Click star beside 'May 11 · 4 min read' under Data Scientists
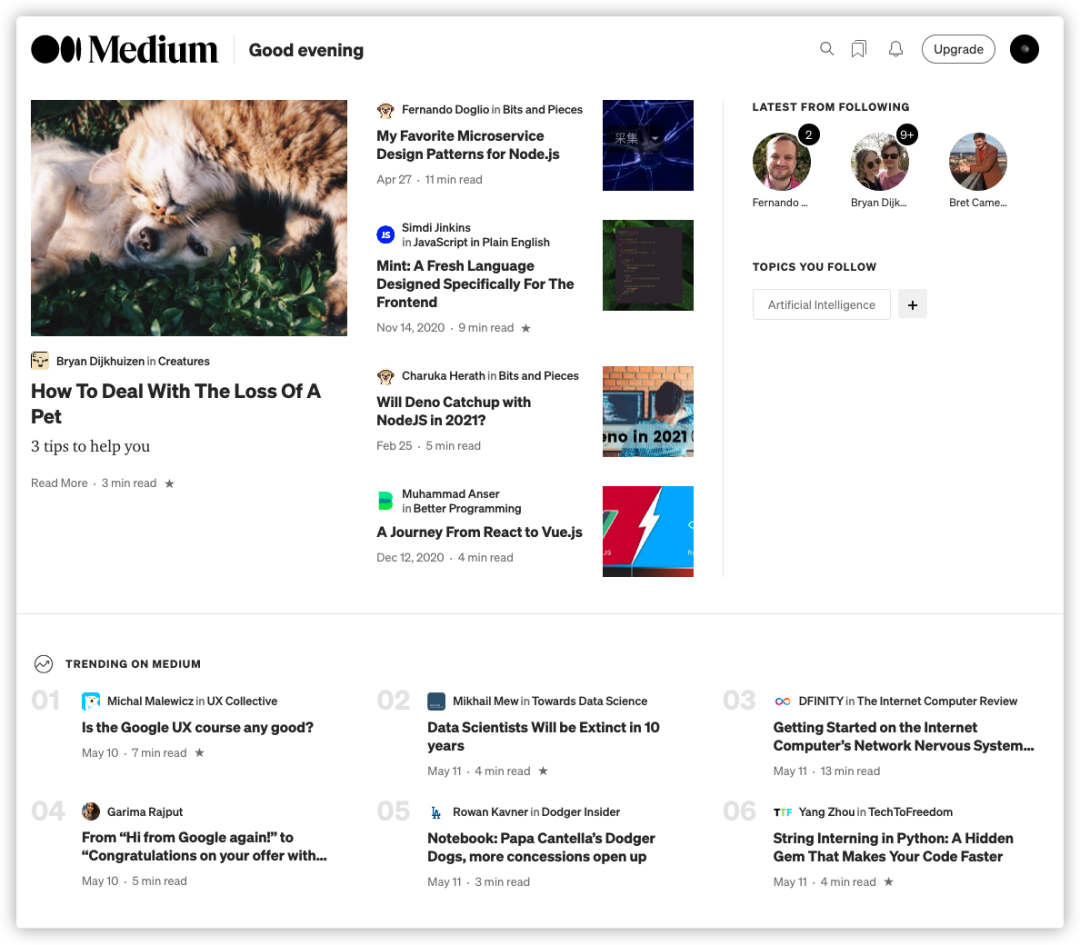The image size is (1080, 945). [x=543, y=771]
